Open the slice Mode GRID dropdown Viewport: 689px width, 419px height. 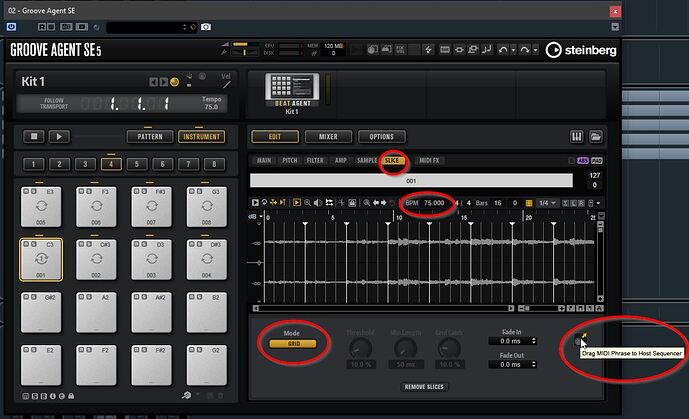tap(293, 344)
